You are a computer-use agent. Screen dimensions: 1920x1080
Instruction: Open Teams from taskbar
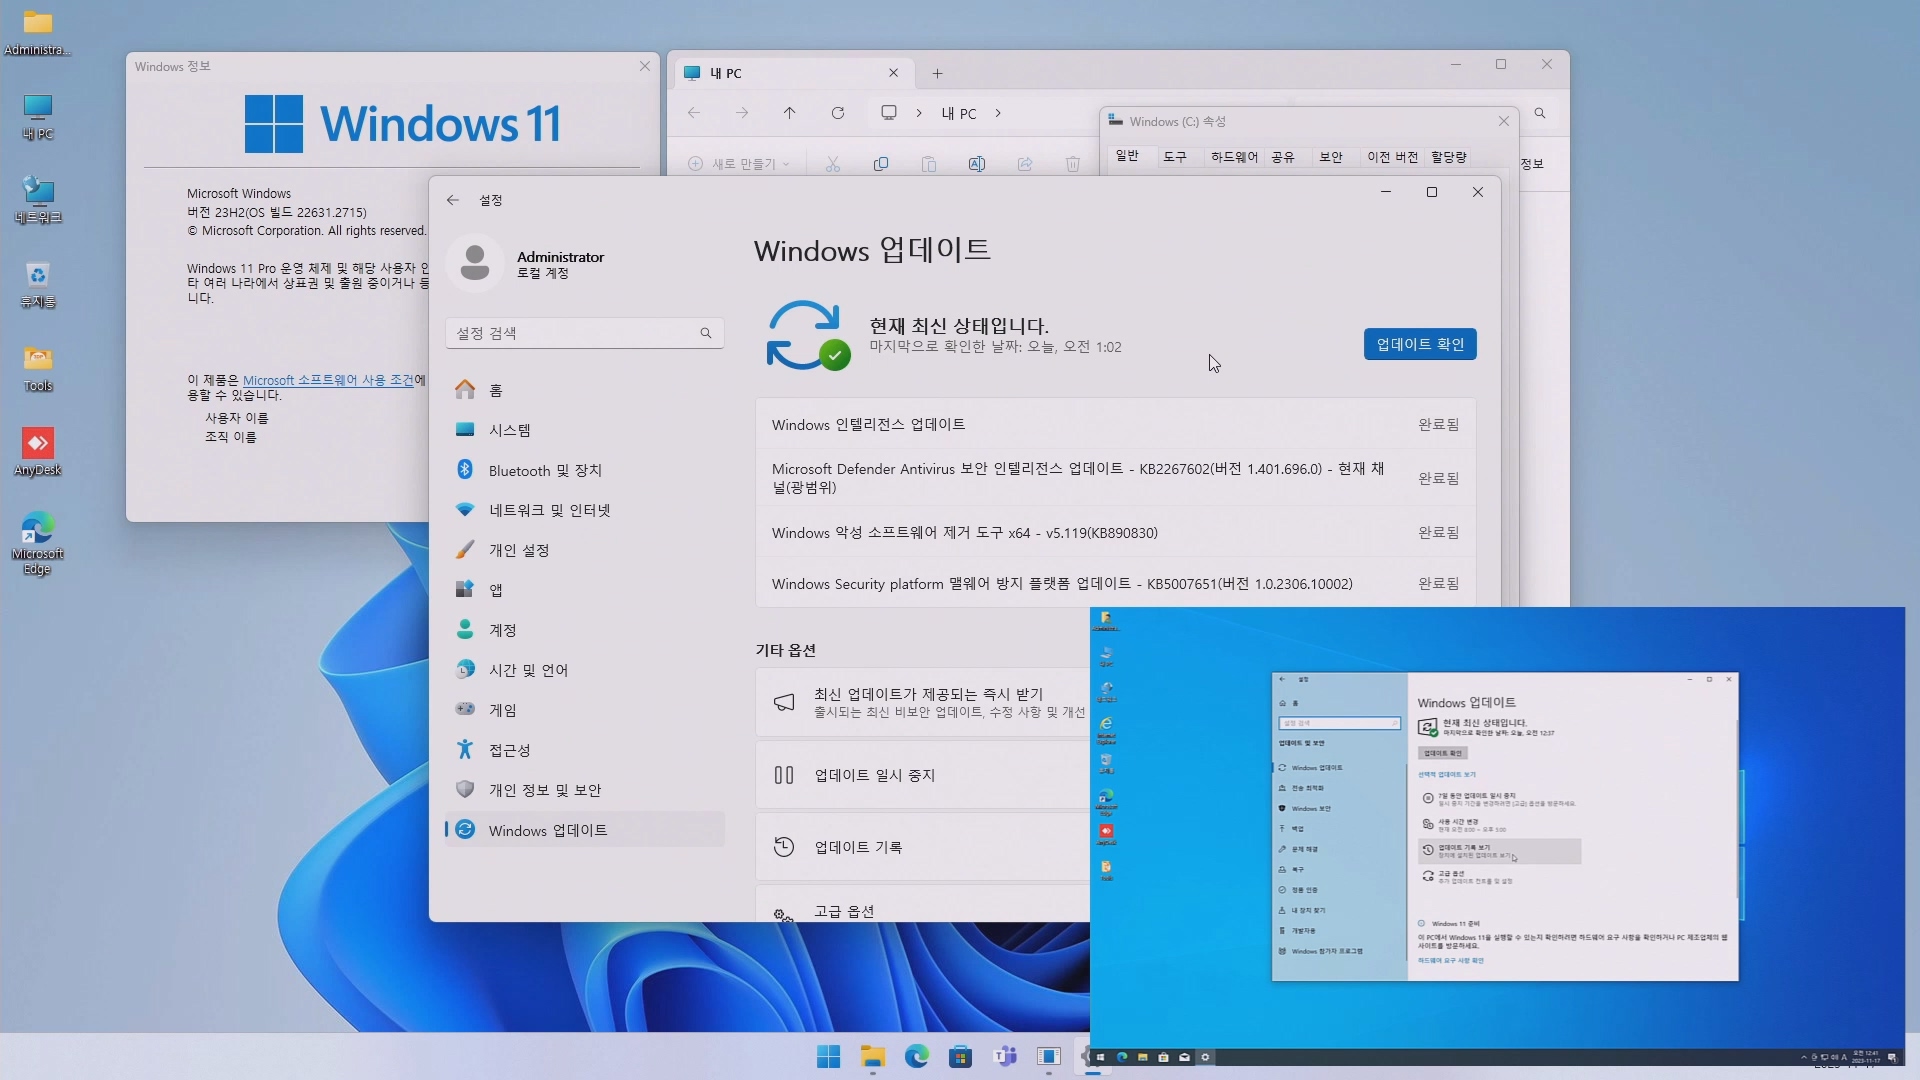(x=1005, y=1057)
